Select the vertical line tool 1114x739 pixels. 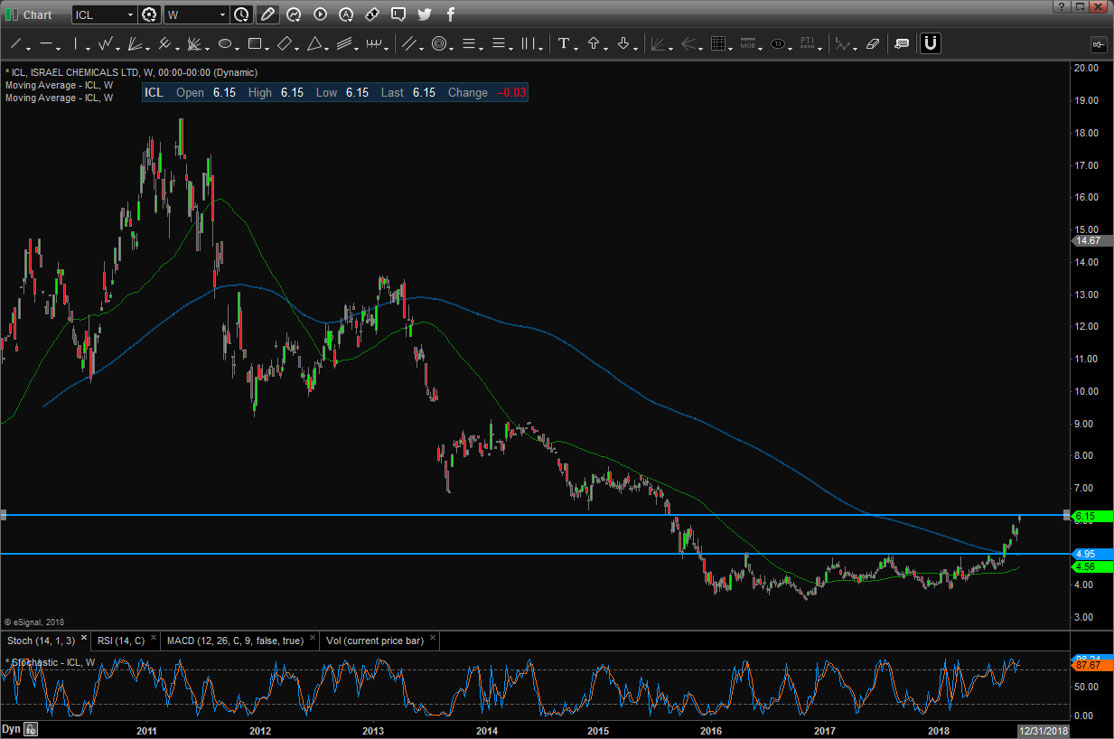[75, 44]
